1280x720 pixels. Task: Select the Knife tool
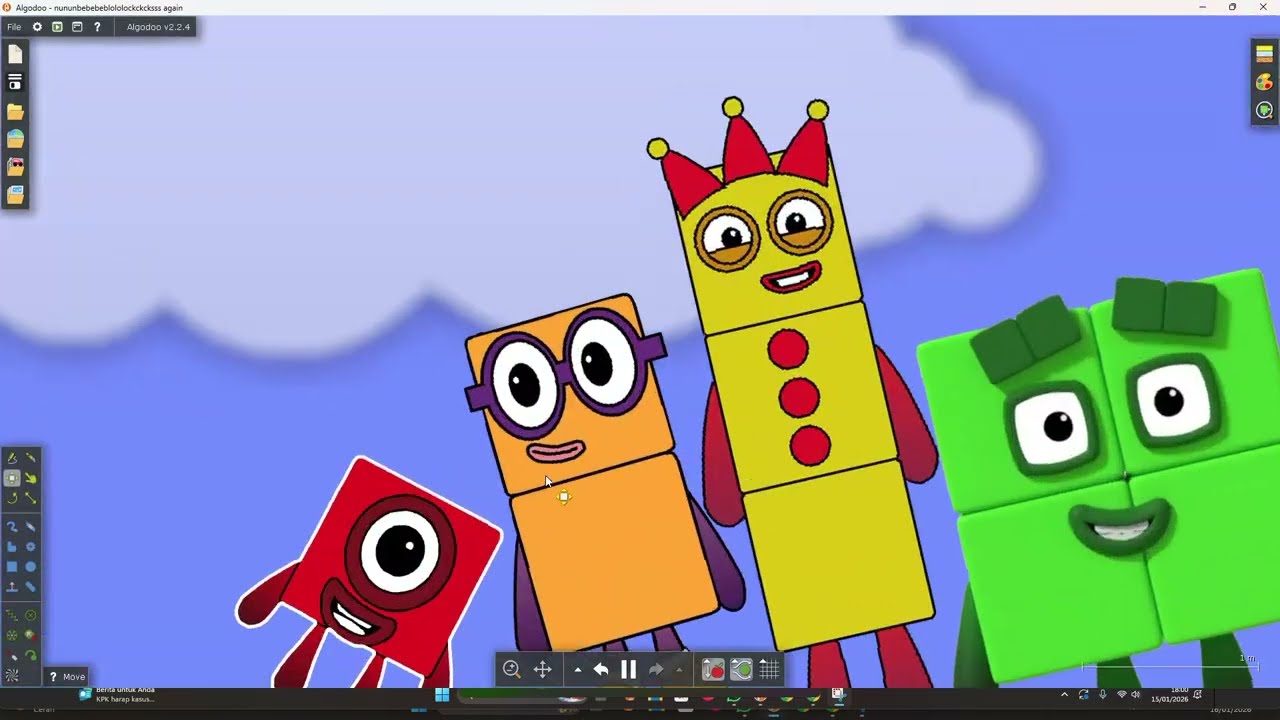coord(31,457)
